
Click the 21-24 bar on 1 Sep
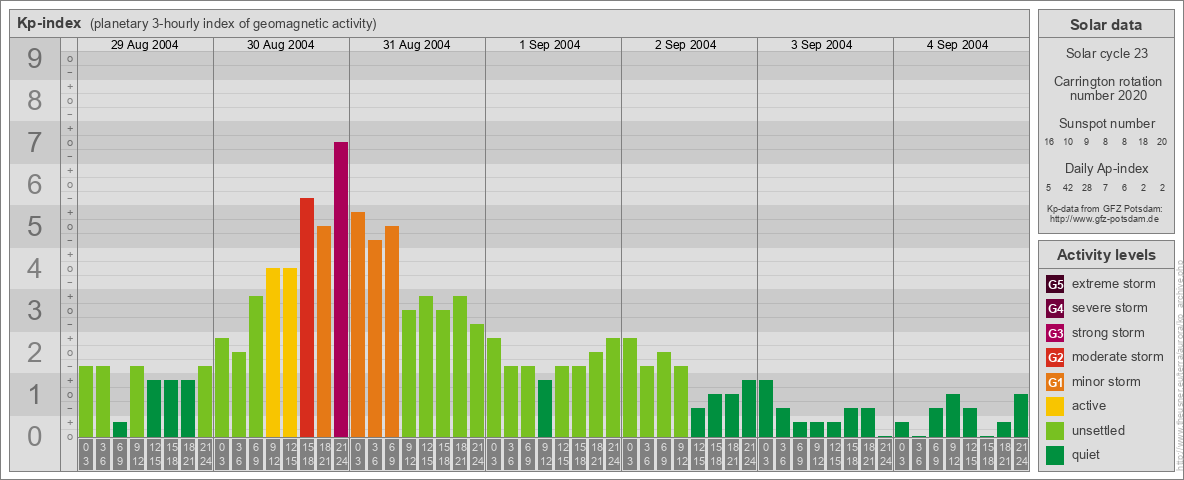(613, 387)
